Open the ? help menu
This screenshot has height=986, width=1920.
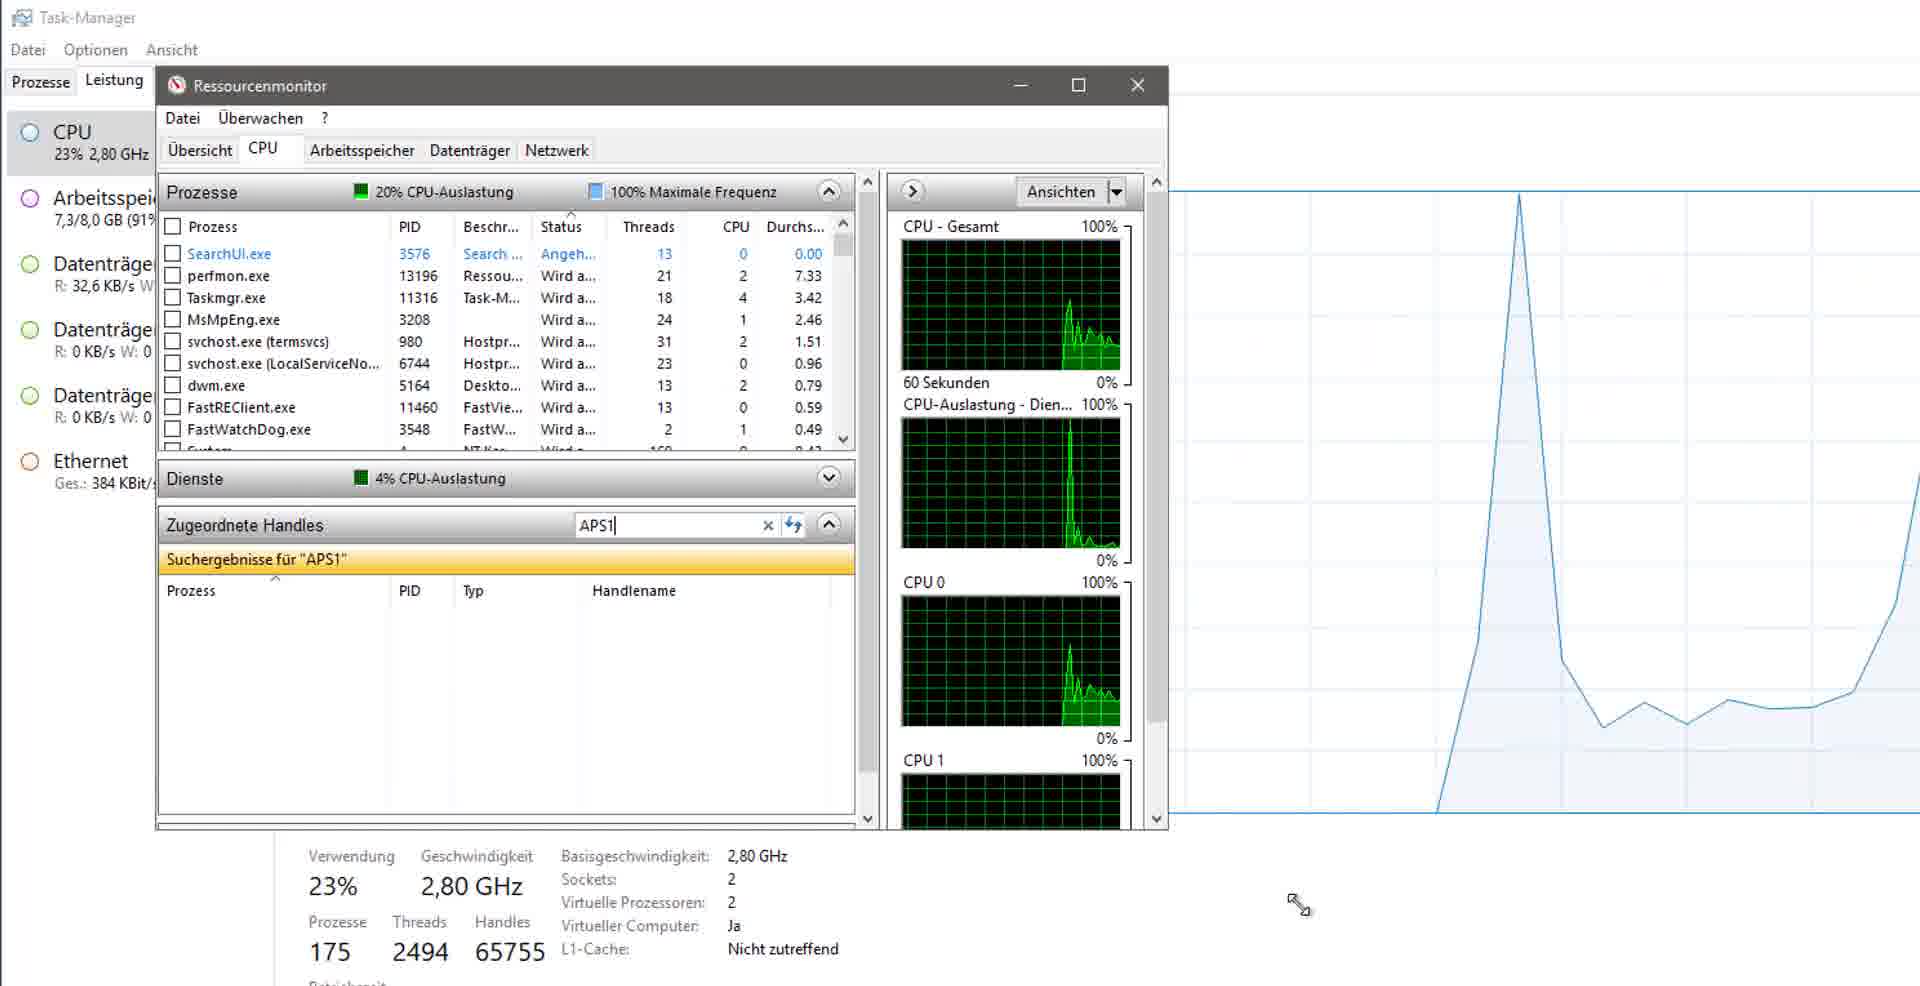point(324,118)
